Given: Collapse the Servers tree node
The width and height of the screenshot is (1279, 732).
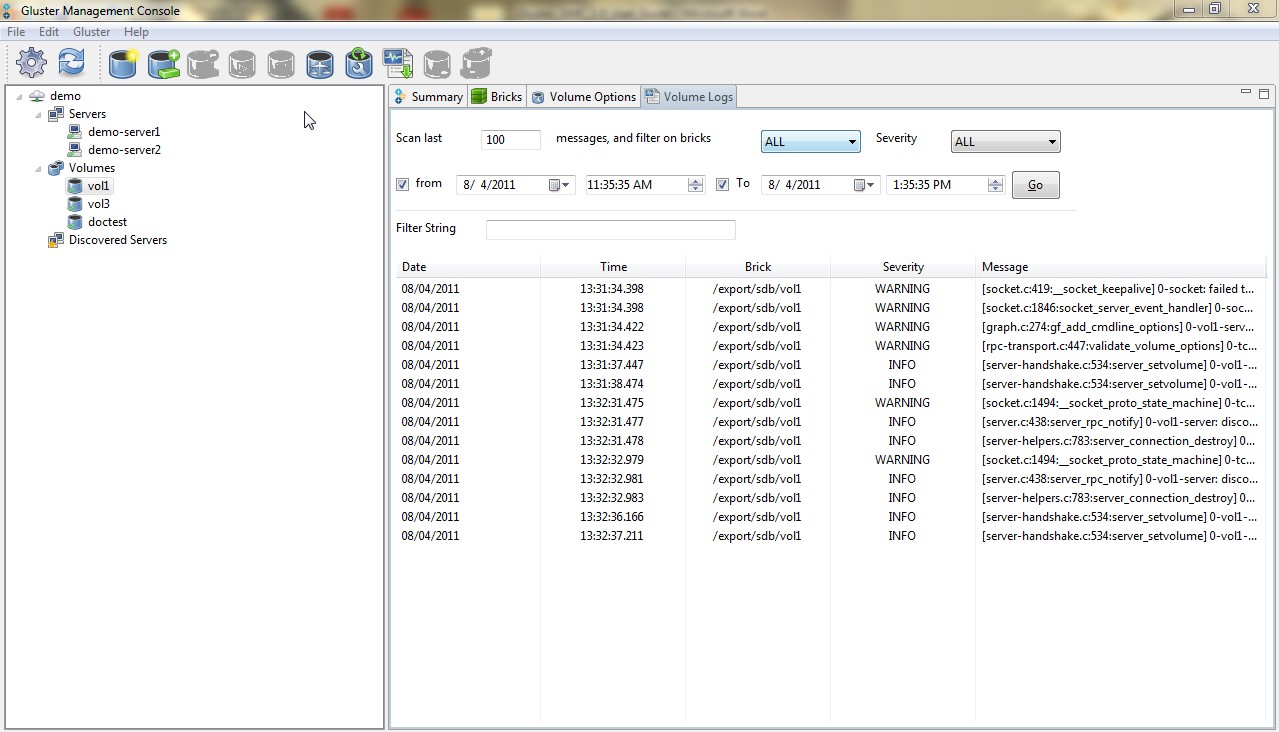Looking at the screenshot, I should click(x=39, y=114).
